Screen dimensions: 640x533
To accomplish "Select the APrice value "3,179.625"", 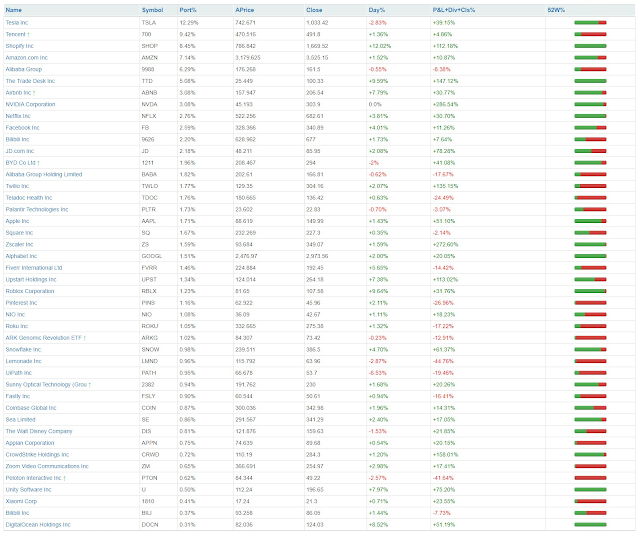I will [248, 58].
